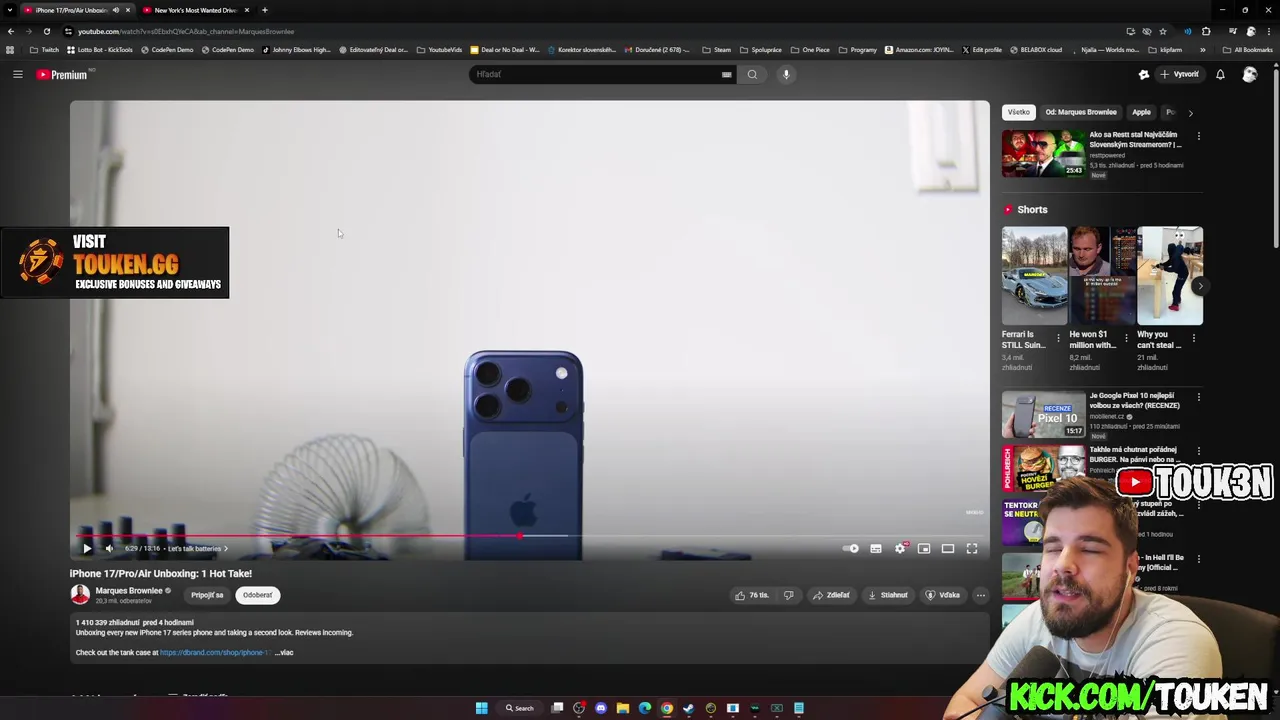
Task: Open the 25:43 Restt streamer video thumbnail
Action: point(1043,153)
